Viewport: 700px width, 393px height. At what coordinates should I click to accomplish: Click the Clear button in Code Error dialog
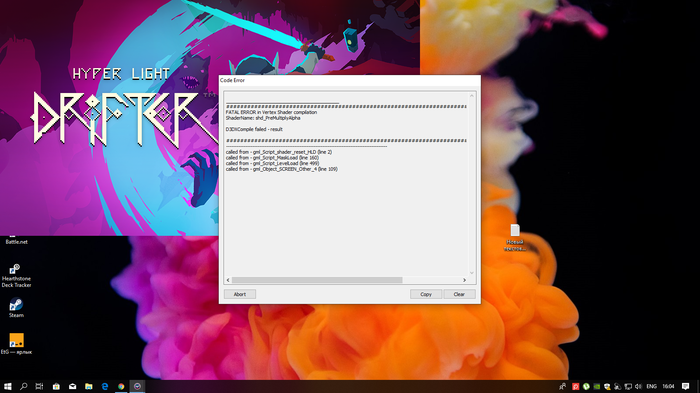point(459,294)
